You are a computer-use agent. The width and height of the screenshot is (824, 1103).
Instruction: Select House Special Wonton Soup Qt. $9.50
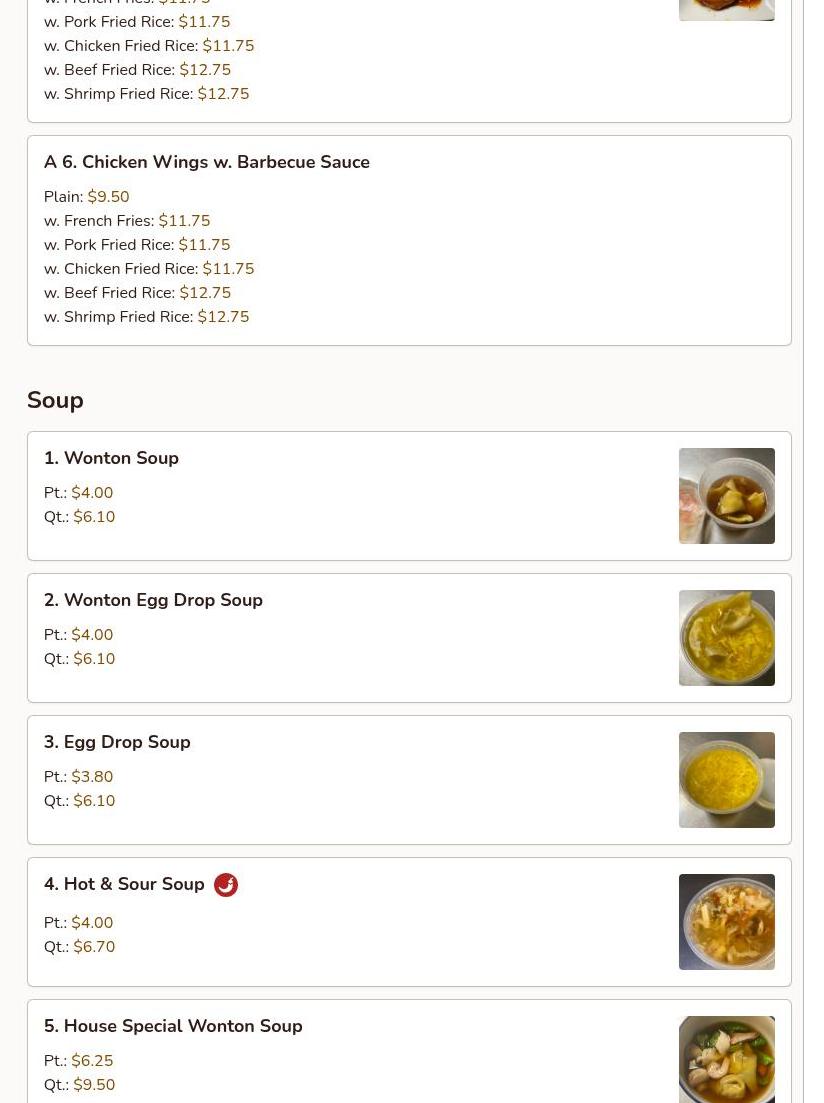point(80,1085)
